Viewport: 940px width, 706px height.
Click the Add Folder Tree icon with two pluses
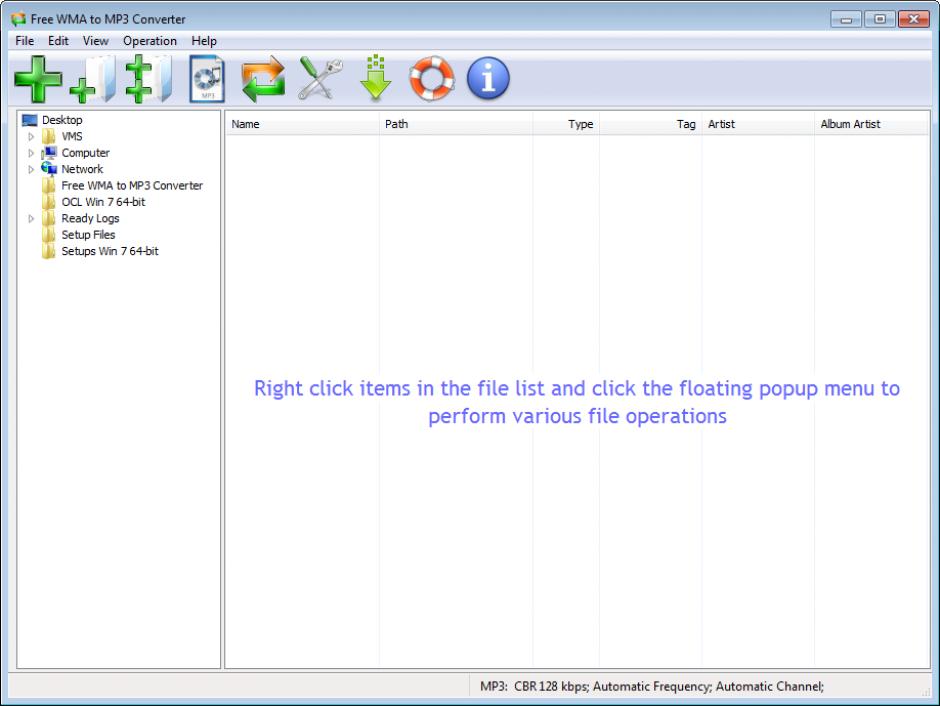[x=148, y=79]
